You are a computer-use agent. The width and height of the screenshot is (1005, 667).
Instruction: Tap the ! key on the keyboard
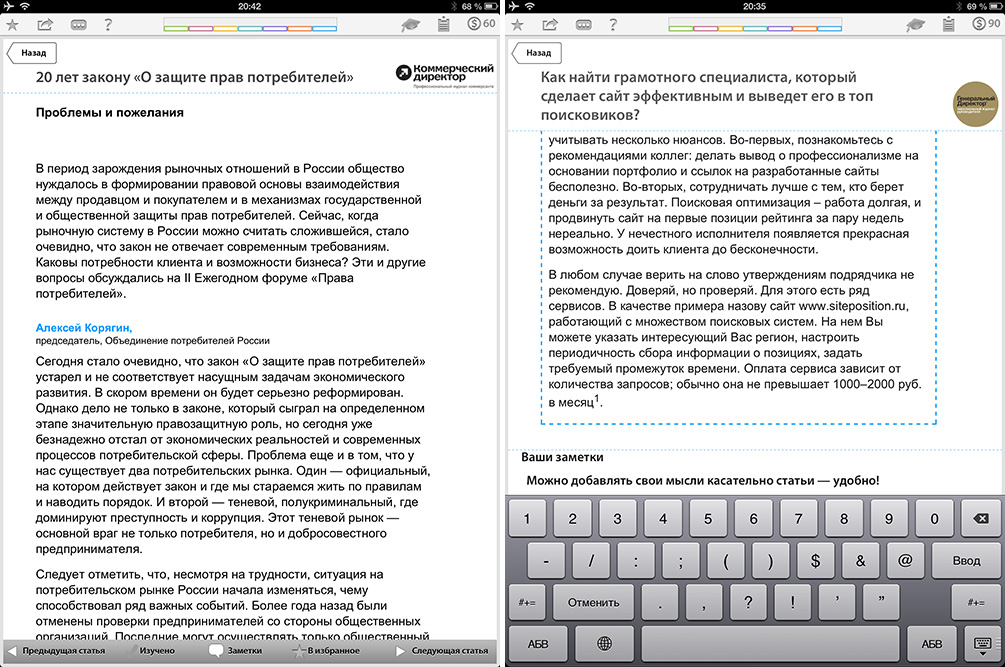793,602
